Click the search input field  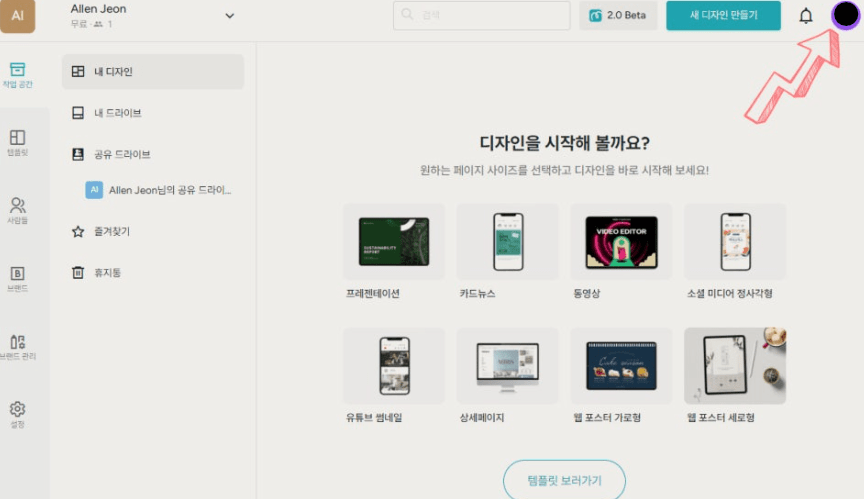[482, 15]
